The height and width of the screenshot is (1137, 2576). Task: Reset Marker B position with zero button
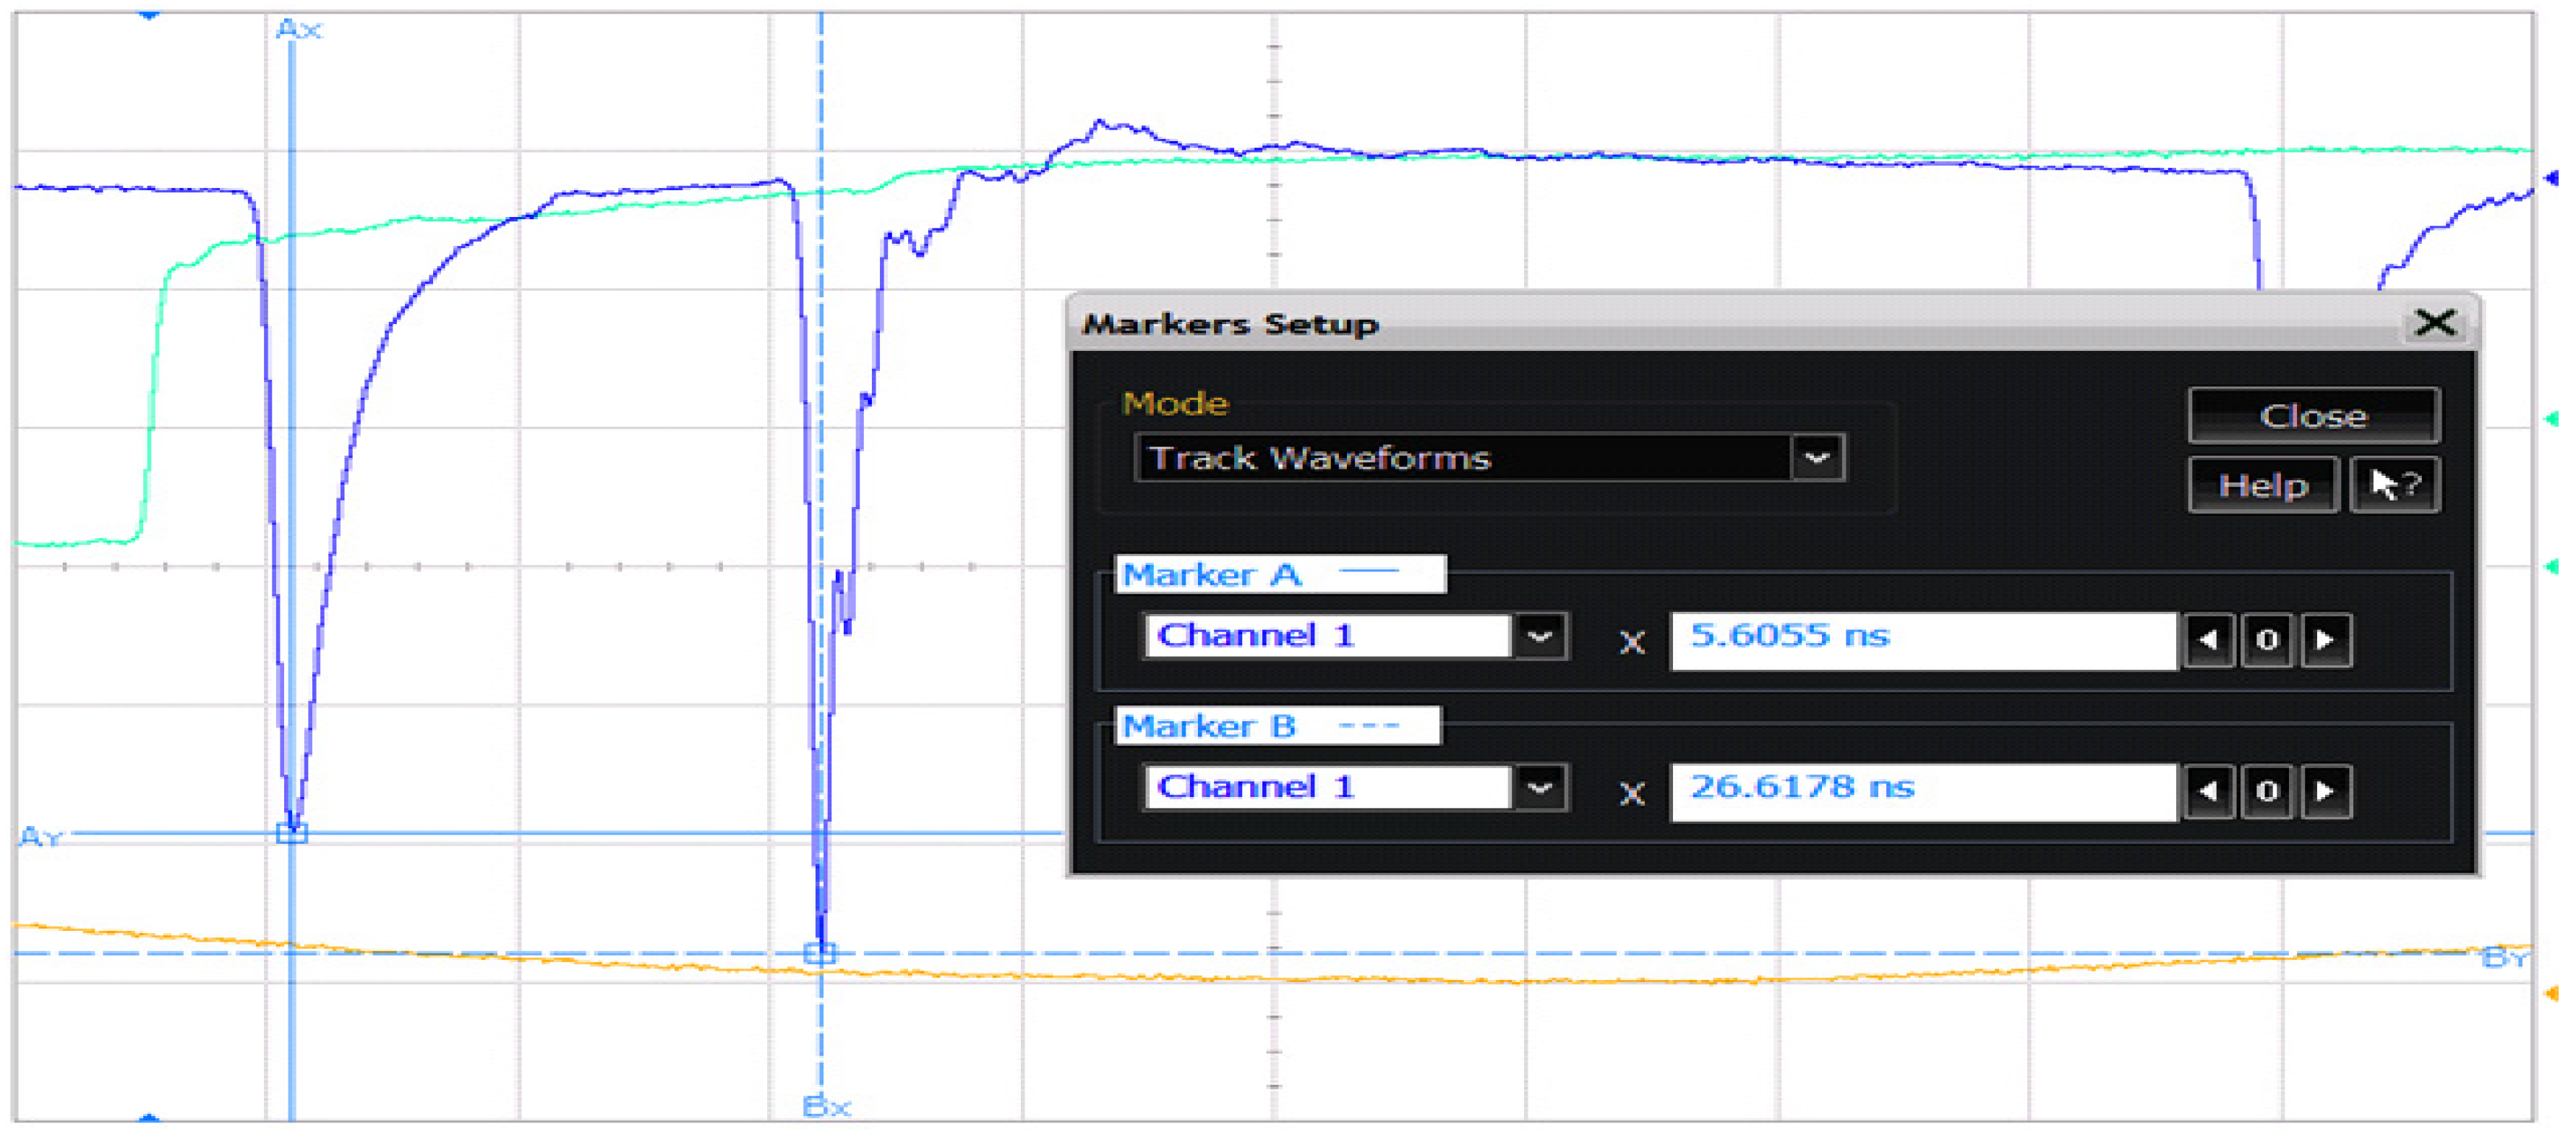(2266, 791)
